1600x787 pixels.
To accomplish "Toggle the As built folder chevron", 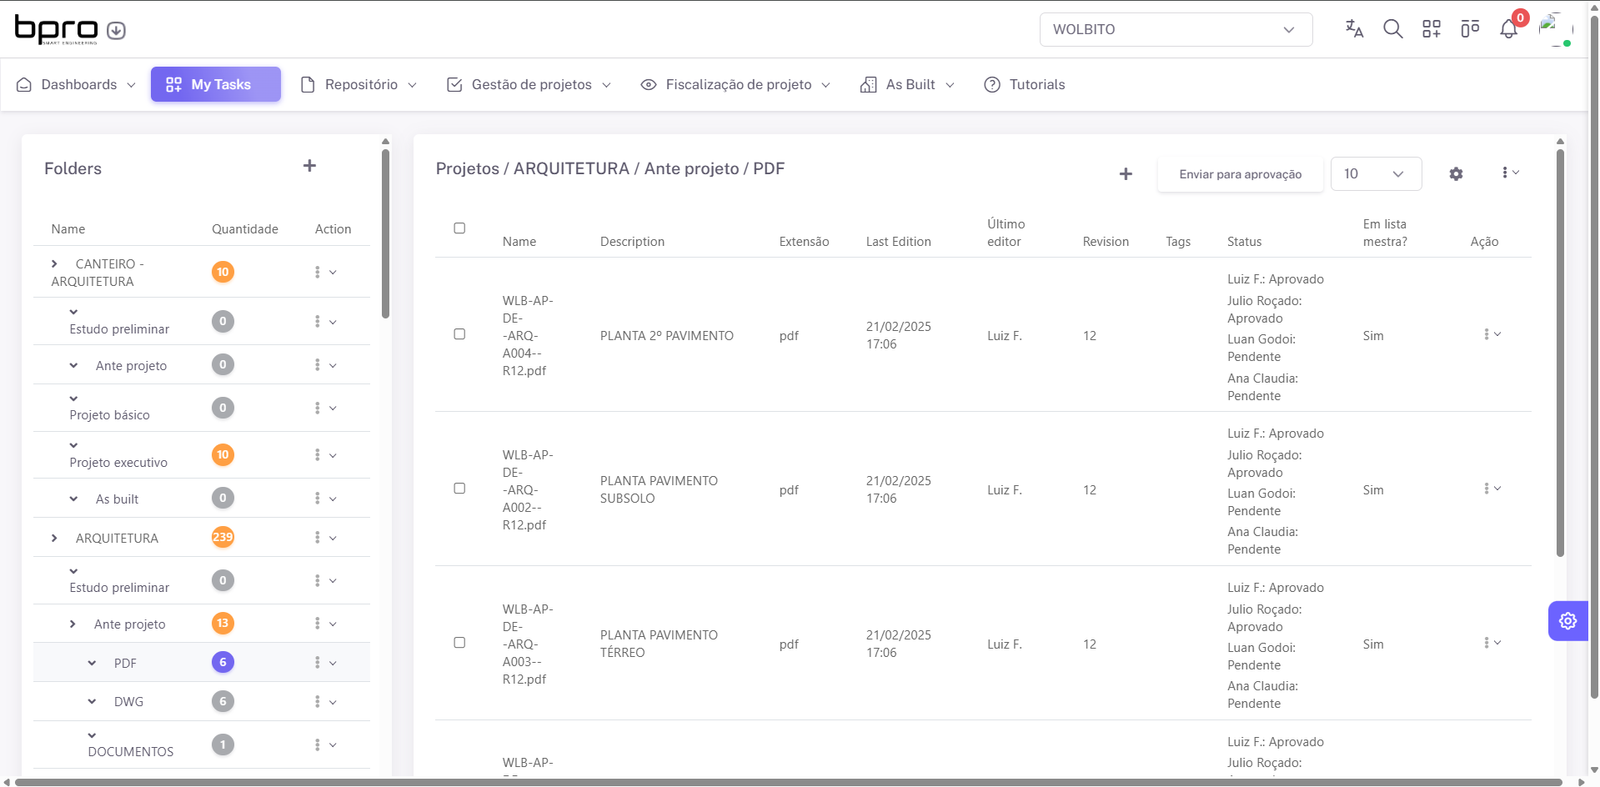I will pos(73,499).
